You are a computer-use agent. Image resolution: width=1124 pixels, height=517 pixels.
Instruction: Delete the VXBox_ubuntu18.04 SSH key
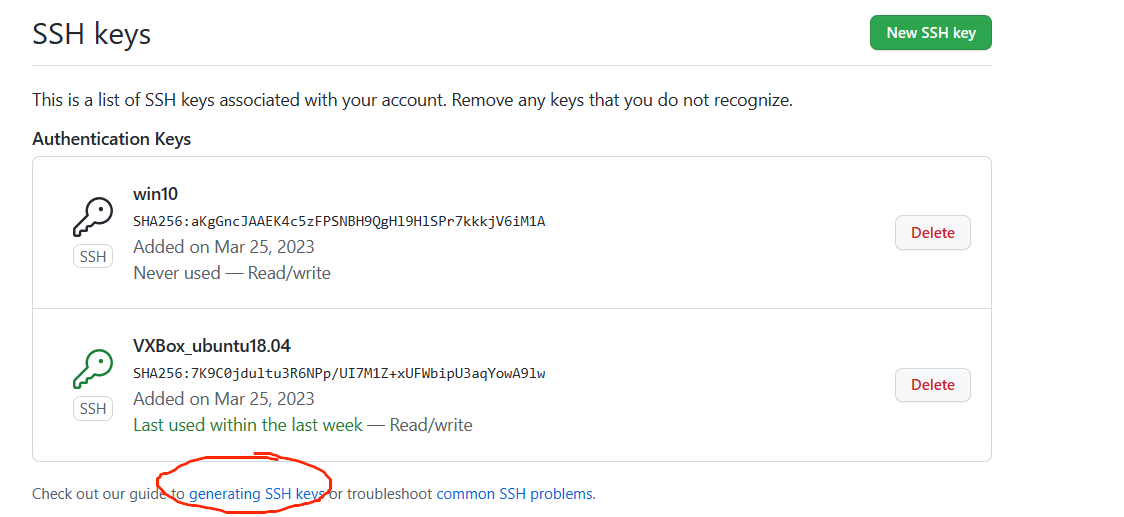[933, 384]
